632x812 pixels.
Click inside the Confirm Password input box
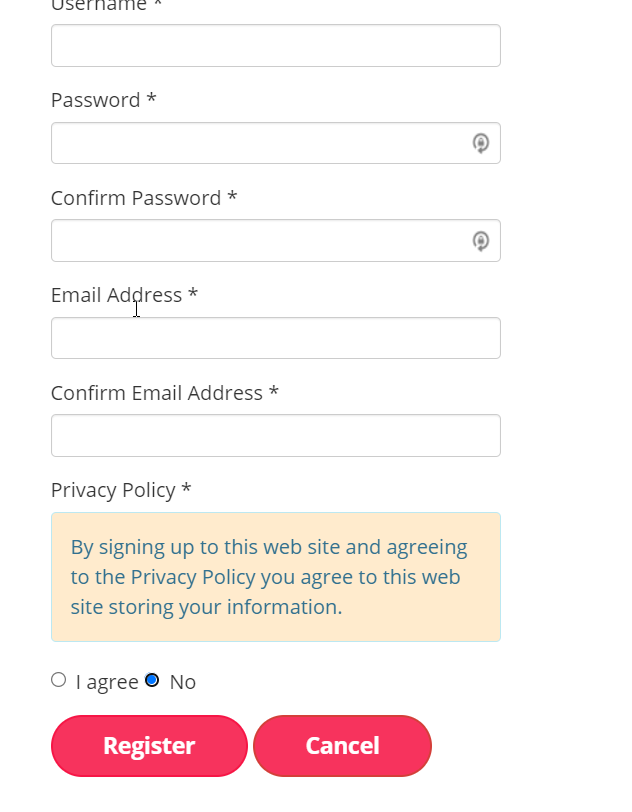(x=260, y=241)
